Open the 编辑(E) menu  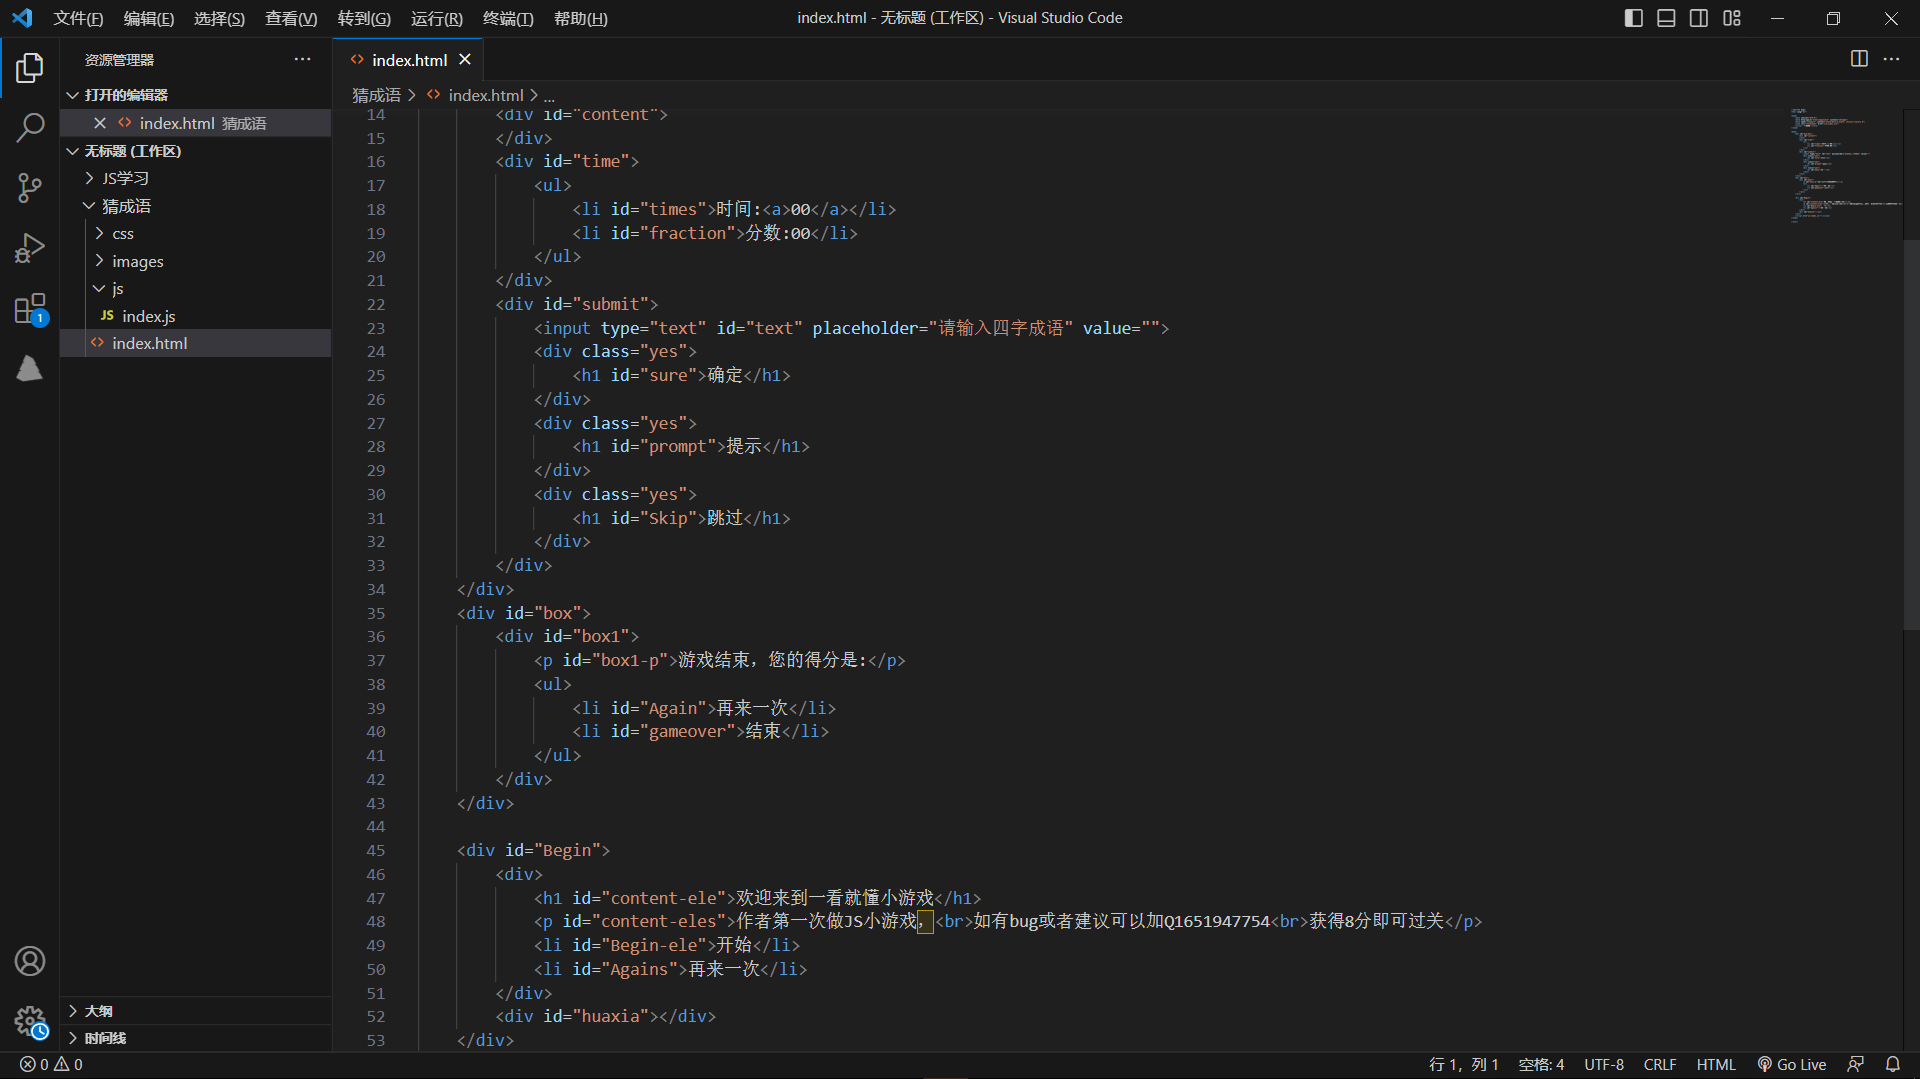click(x=149, y=18)
